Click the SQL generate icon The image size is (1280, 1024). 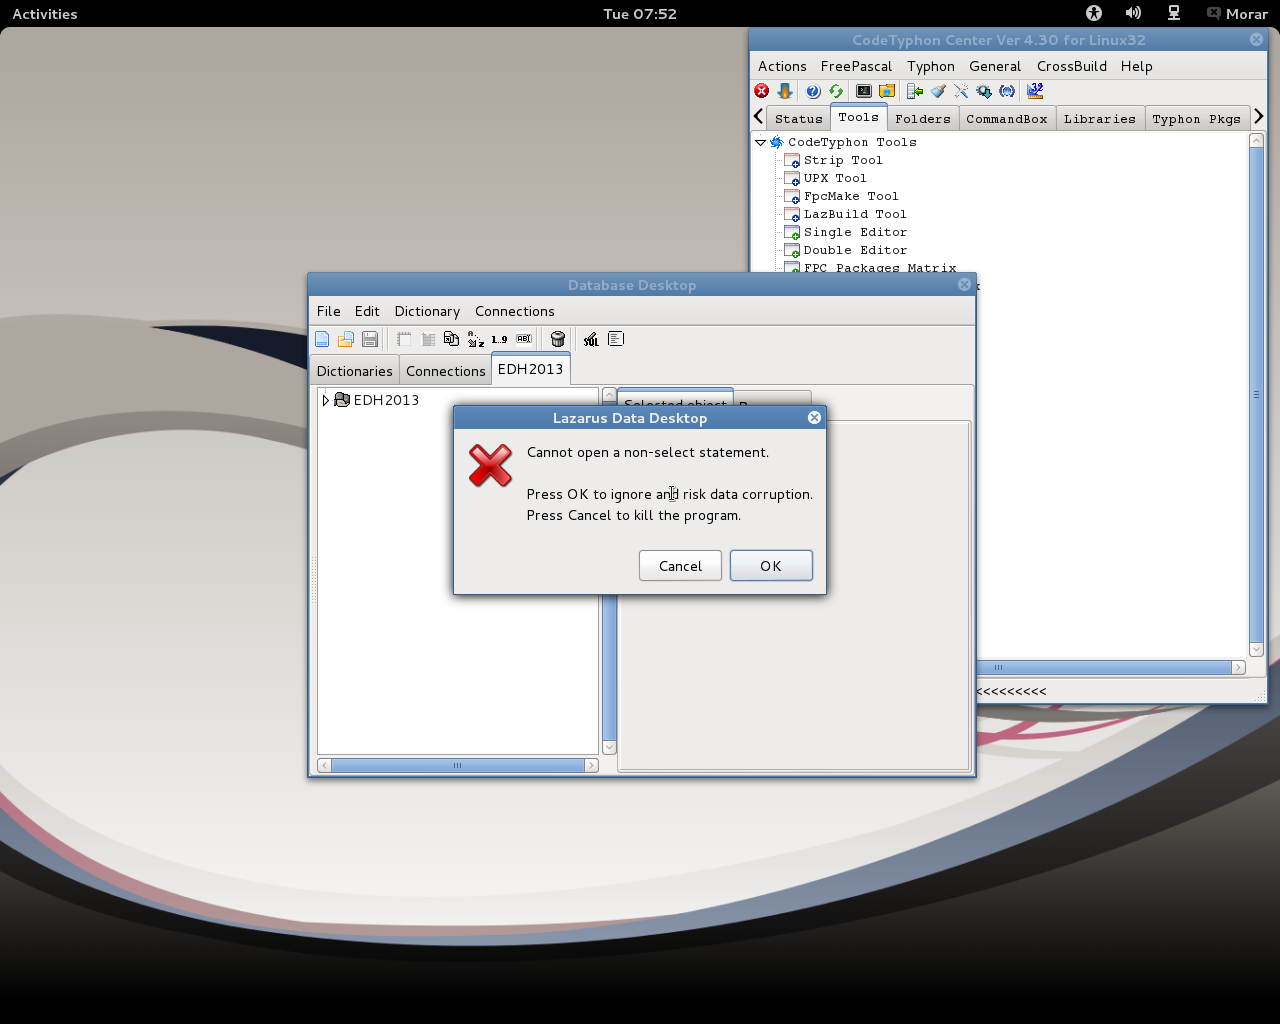coord(591,339)
